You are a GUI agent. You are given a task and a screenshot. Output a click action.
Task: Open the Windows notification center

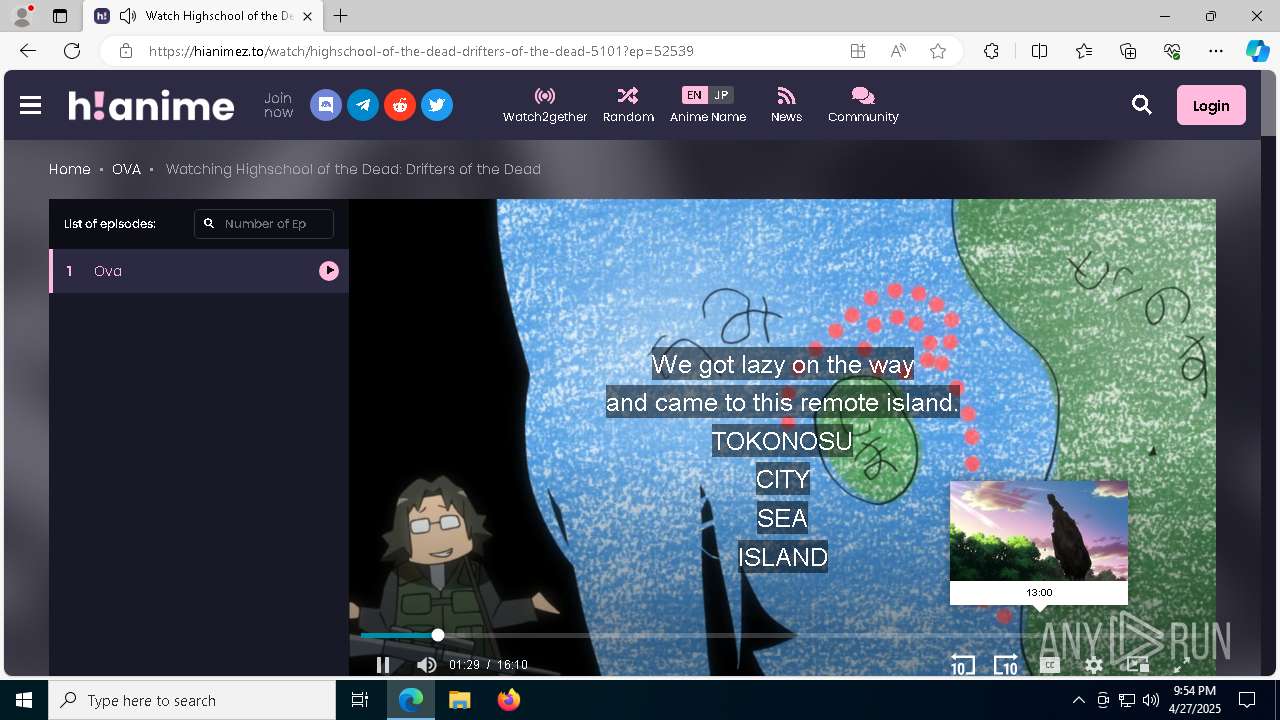pos(1247,700)
